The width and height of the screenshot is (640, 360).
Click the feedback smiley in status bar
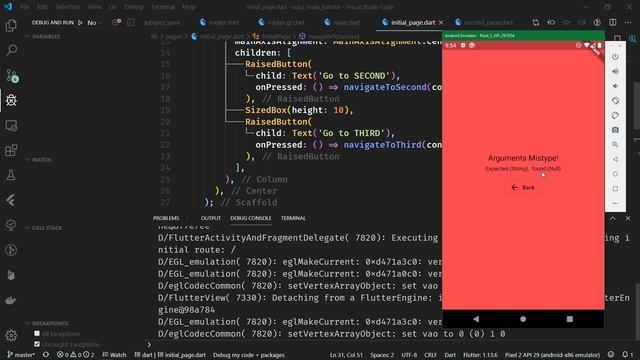[611, 355]
